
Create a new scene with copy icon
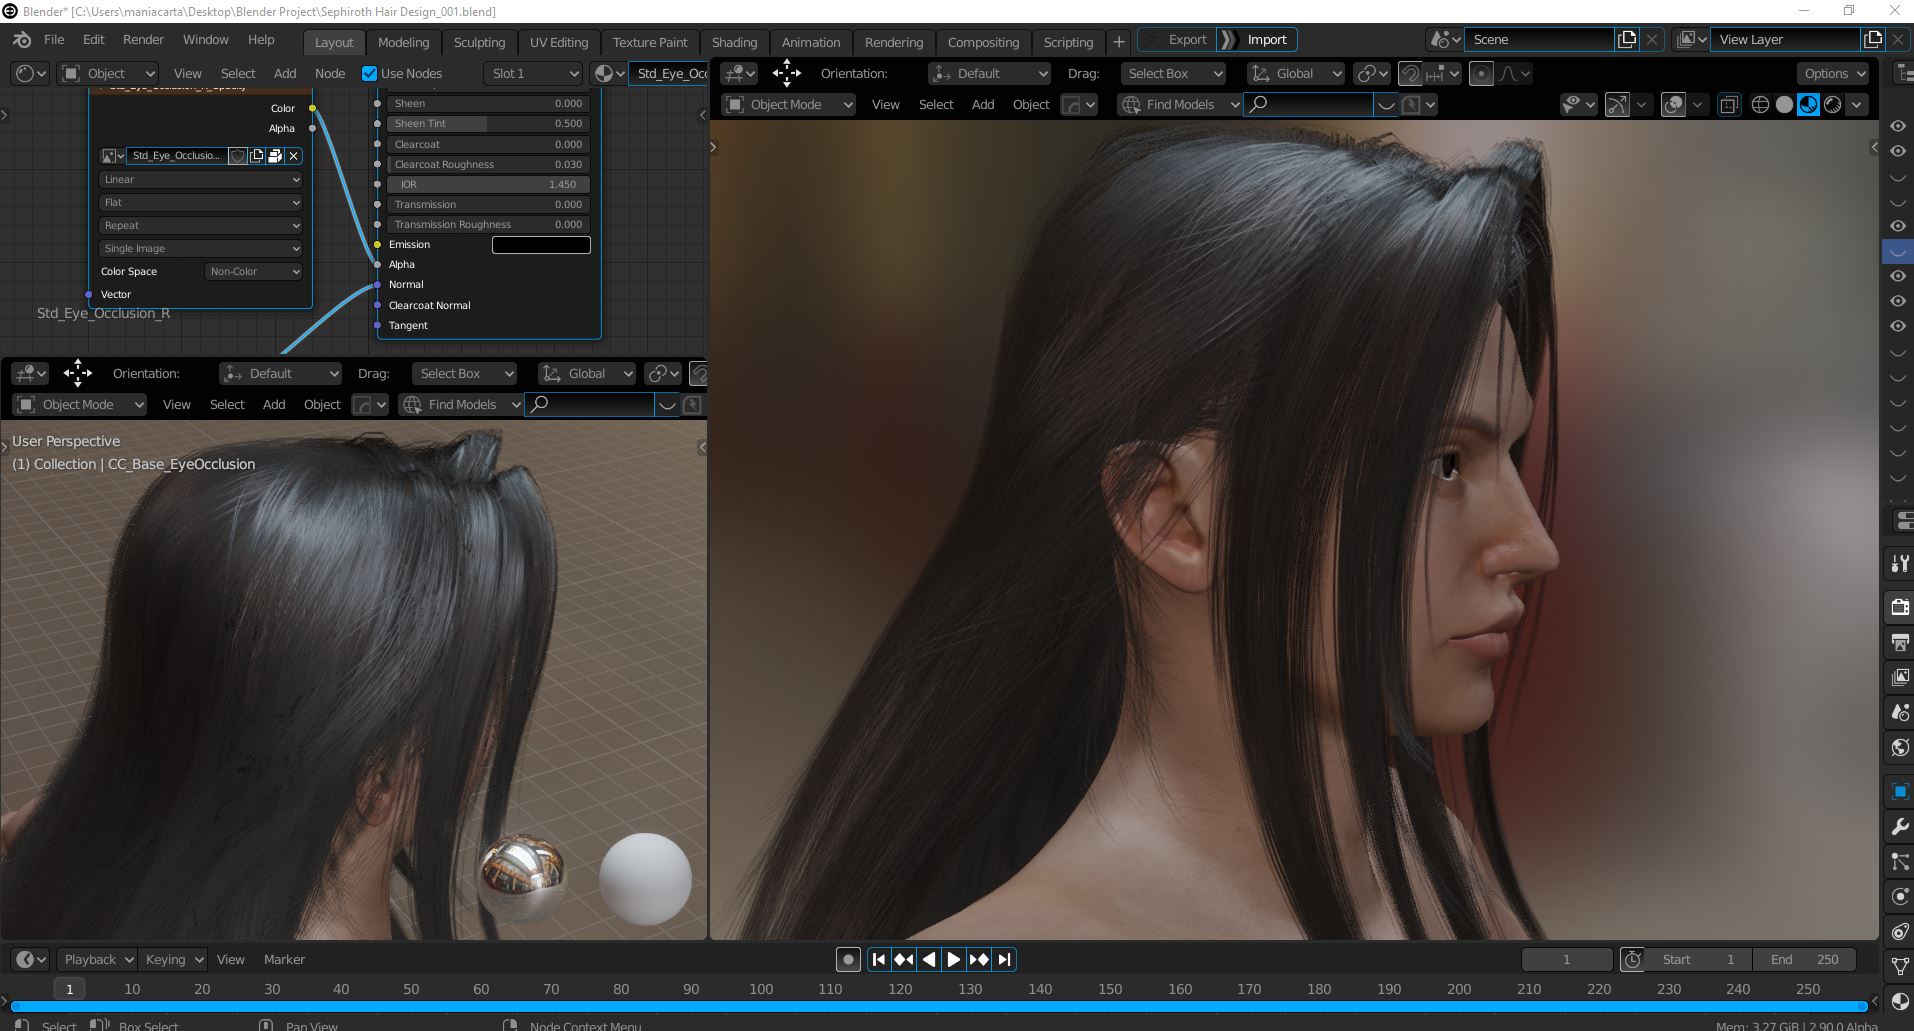(1627, 40)
